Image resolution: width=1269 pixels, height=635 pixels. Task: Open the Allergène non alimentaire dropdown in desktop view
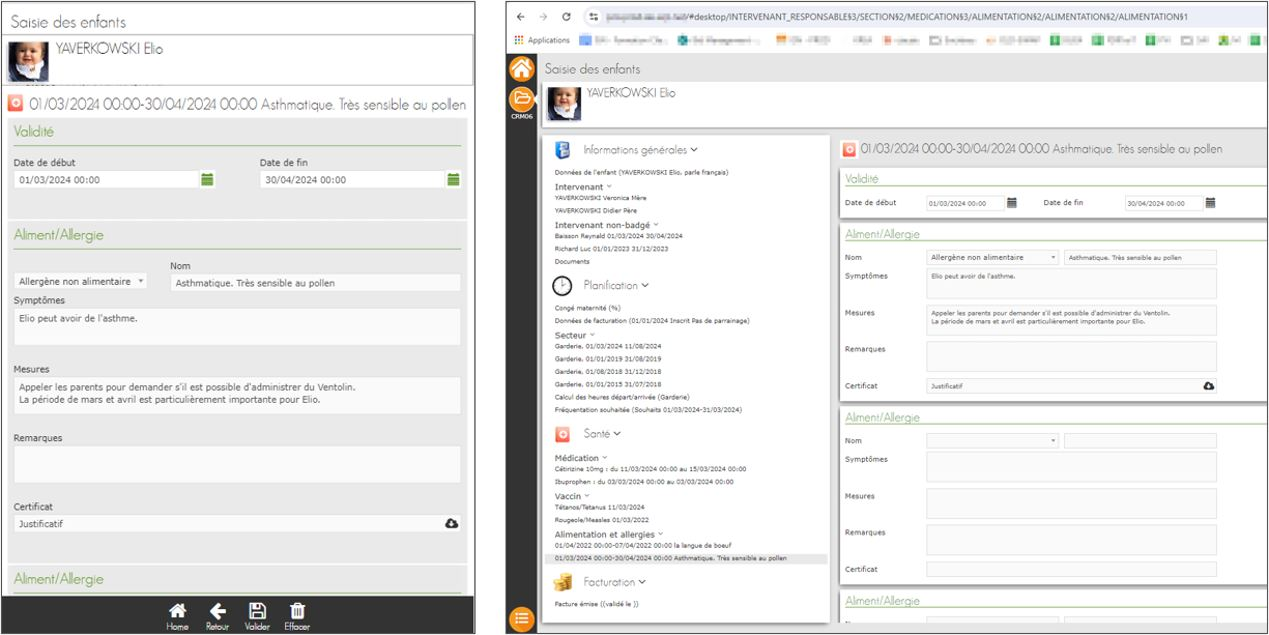tap(992, 257)
